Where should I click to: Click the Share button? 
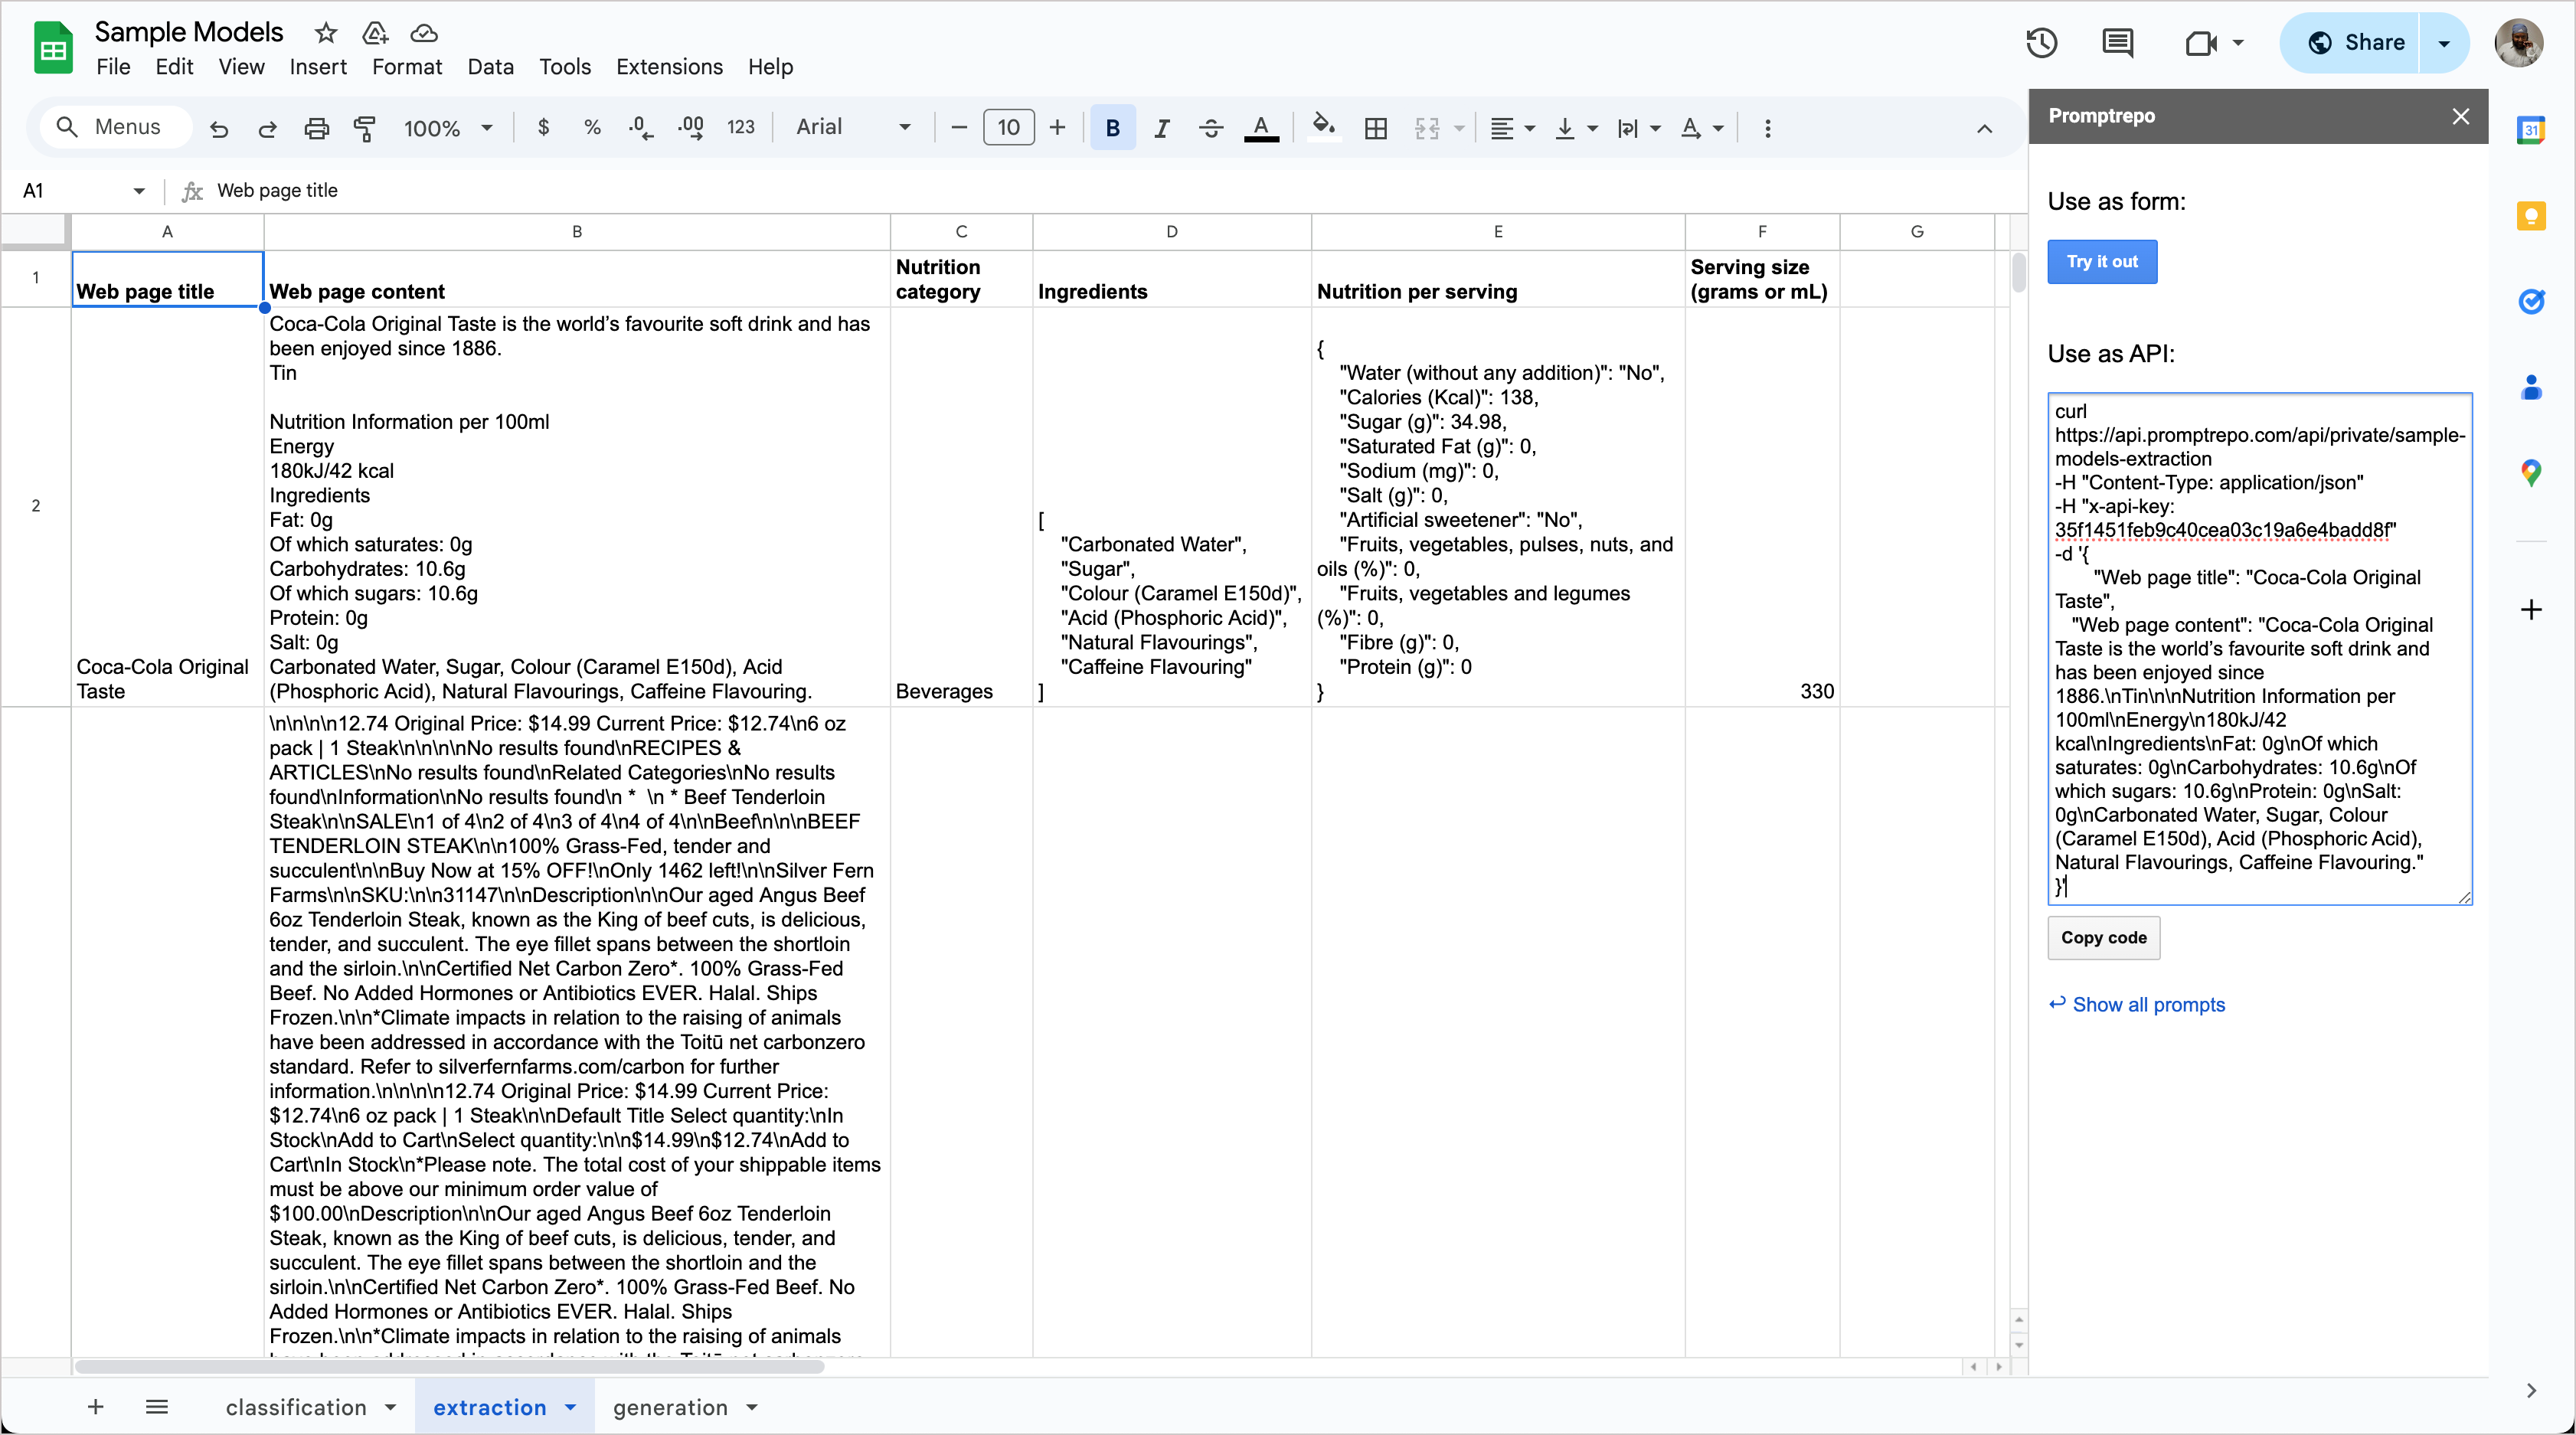[2351, 42]
